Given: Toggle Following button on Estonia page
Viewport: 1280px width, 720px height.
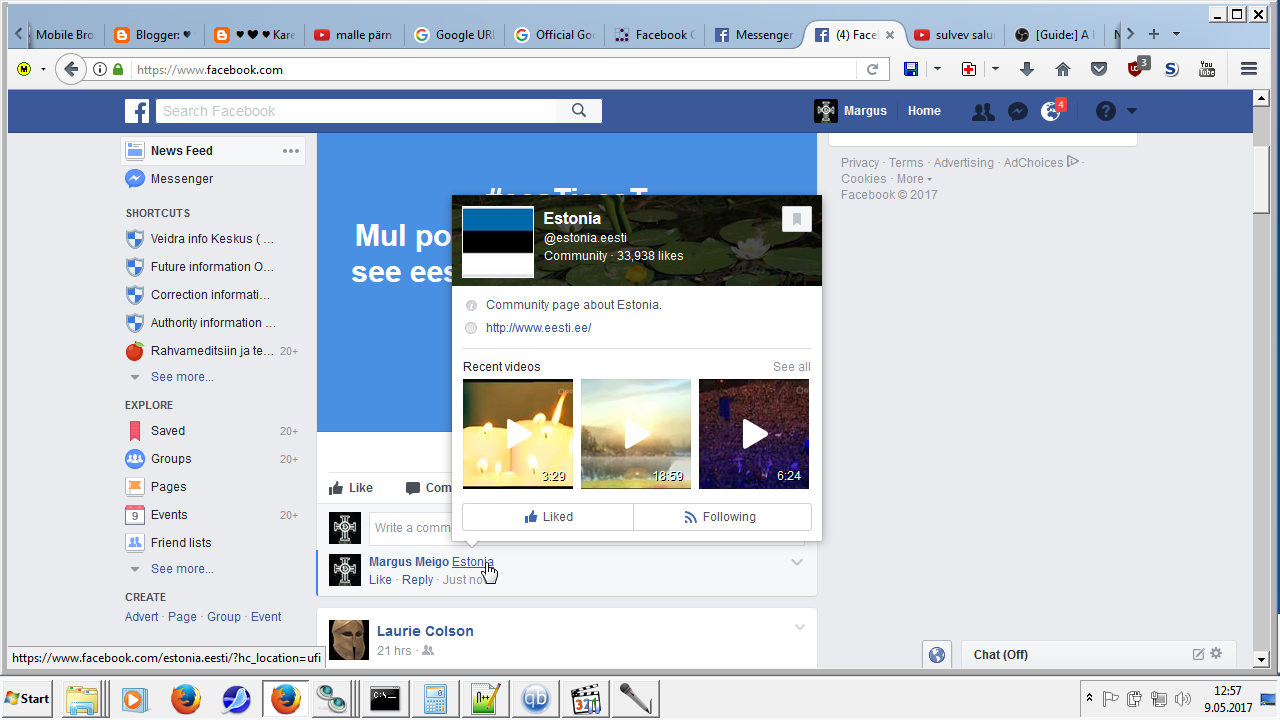Looking at the screenshot, I should point(721,517).
